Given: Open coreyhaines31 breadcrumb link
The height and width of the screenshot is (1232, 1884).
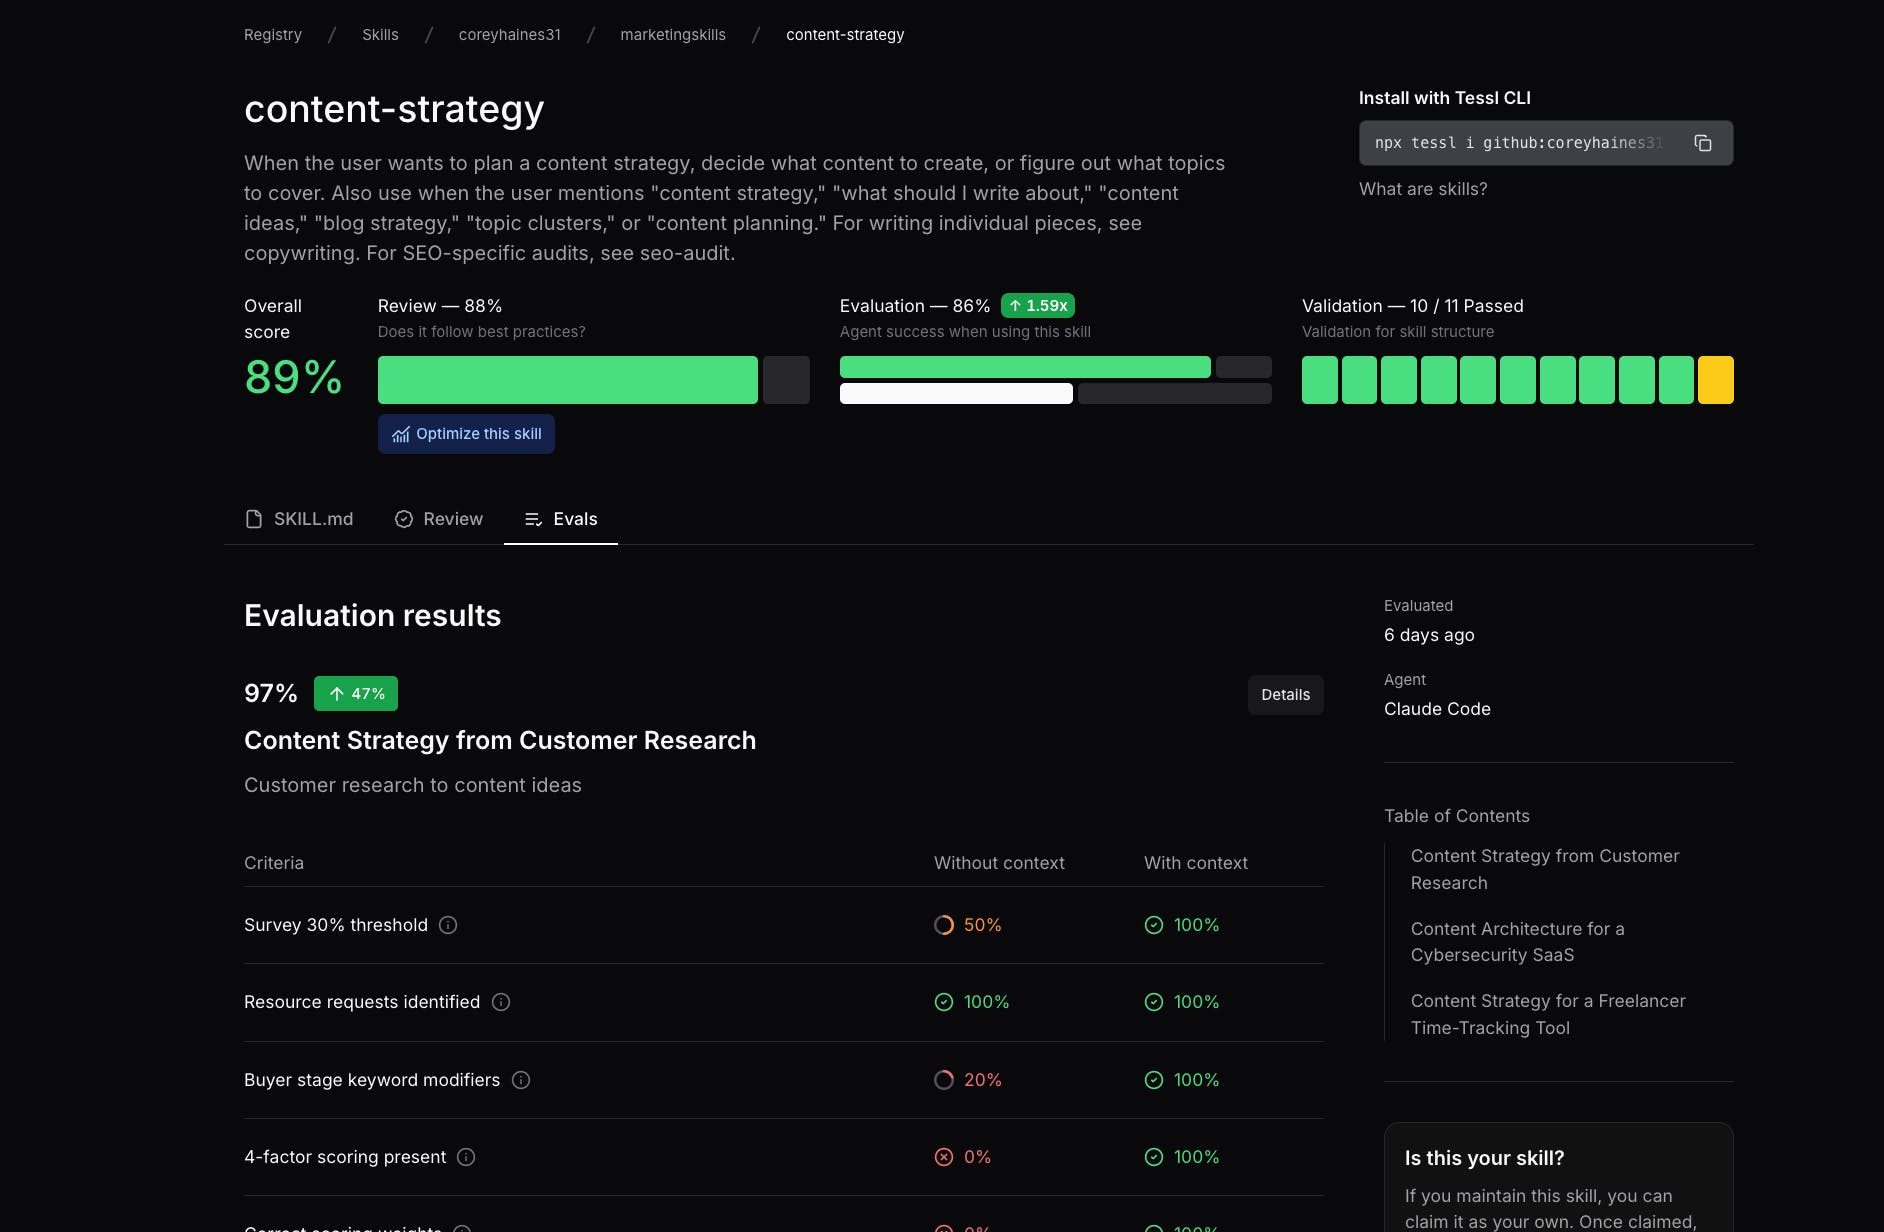Looking at the screenshot, I should (x=510, y=35).
